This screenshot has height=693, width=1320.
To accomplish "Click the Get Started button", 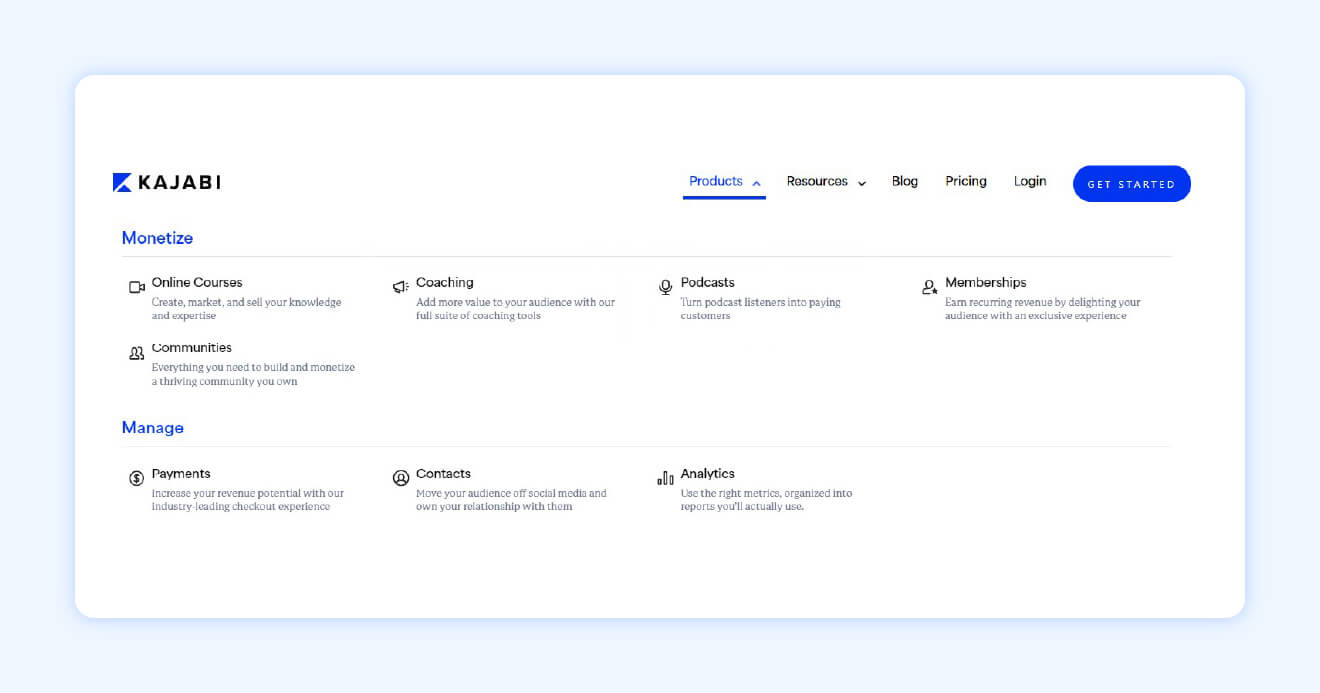I will coord(1132,184).
